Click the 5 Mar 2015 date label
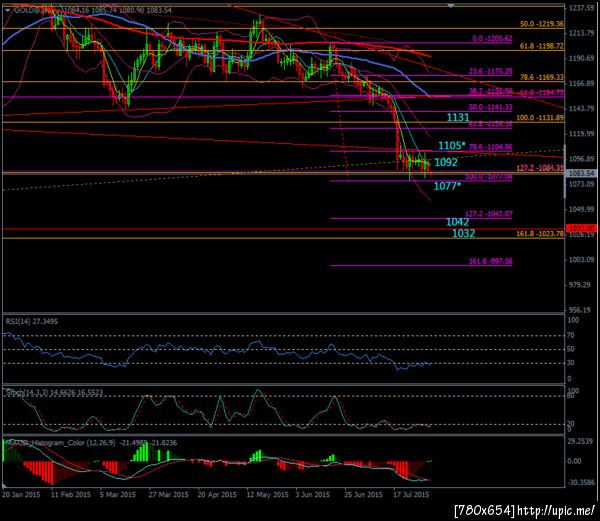 coord(118,494)
